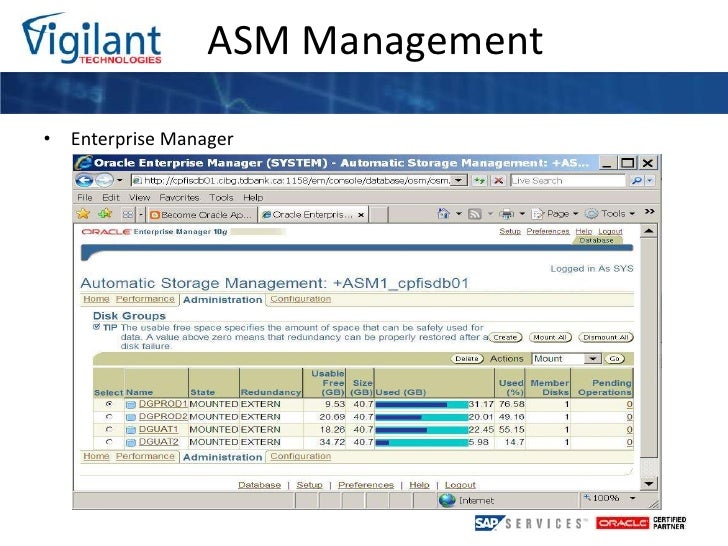Click the Quick Tabs grid icon

pyautogui.click(x=128, y=214)
